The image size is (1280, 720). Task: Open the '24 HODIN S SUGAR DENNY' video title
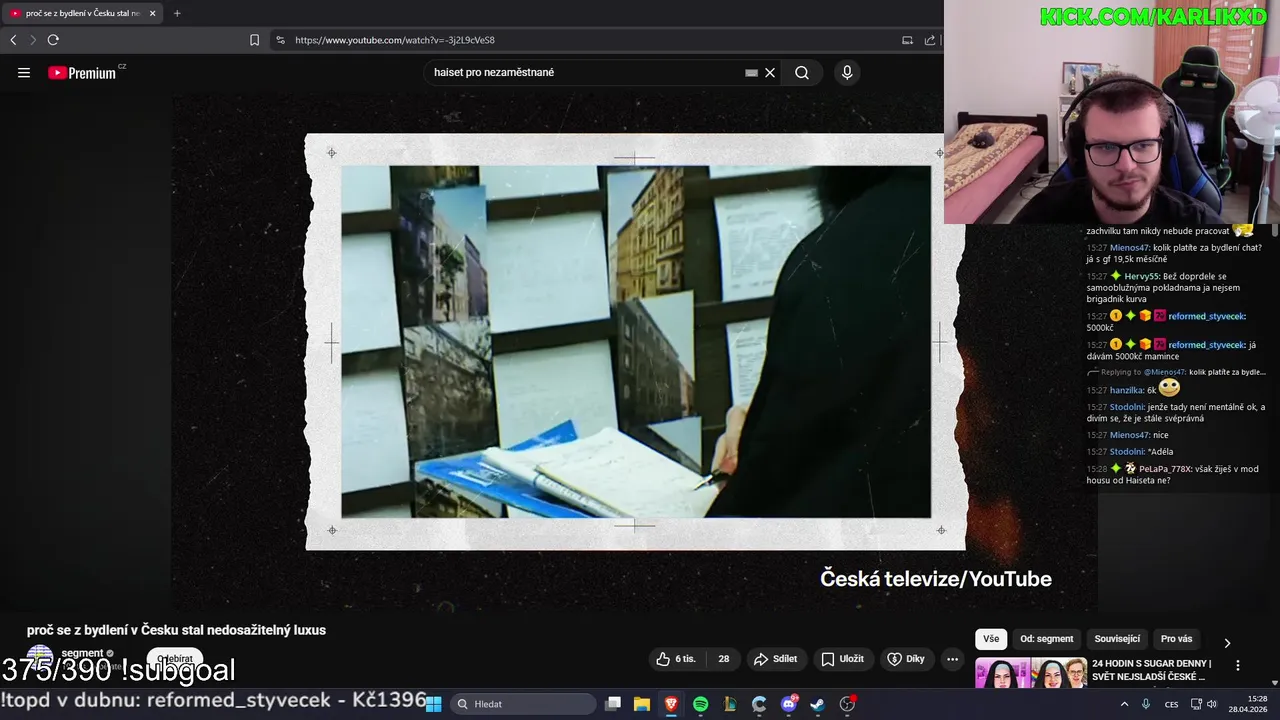(1152, 670)
